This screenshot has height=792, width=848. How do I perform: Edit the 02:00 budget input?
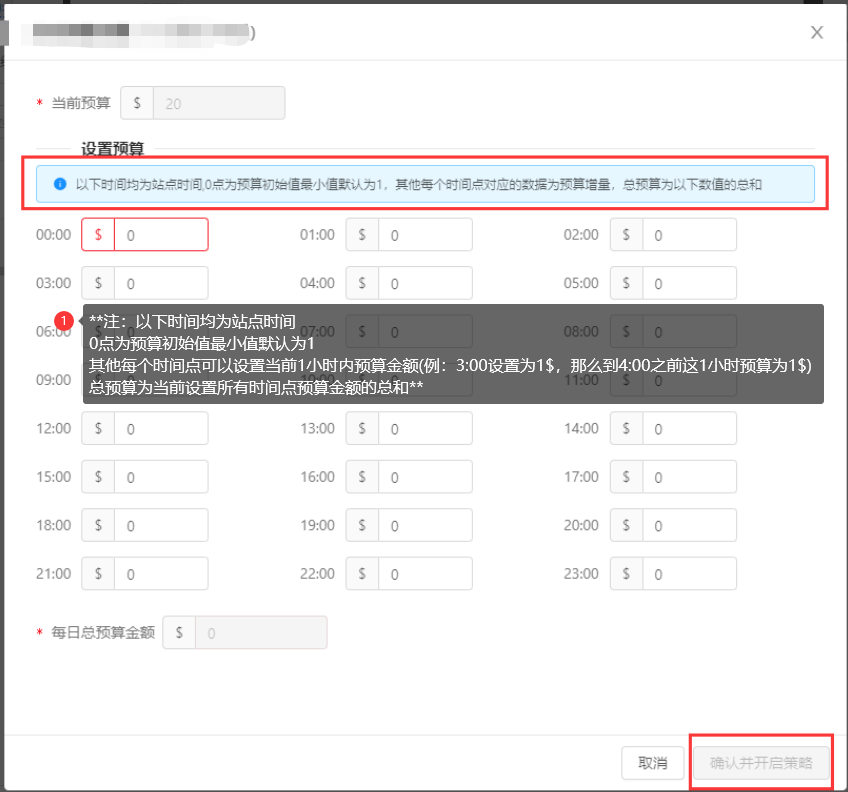[x=689, y=234]
